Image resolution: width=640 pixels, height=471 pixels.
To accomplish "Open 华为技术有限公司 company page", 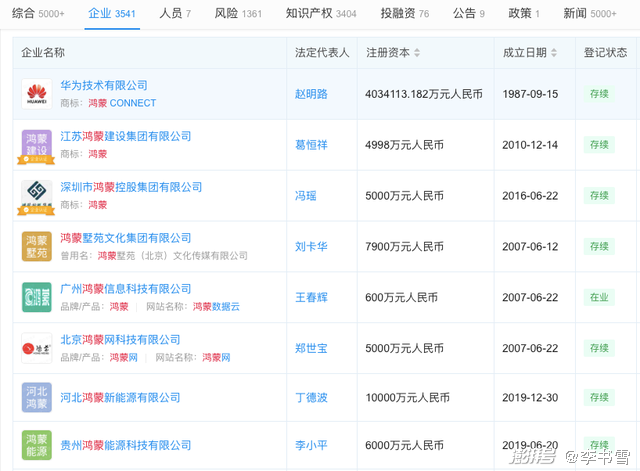I will click(x=104, y=85).
